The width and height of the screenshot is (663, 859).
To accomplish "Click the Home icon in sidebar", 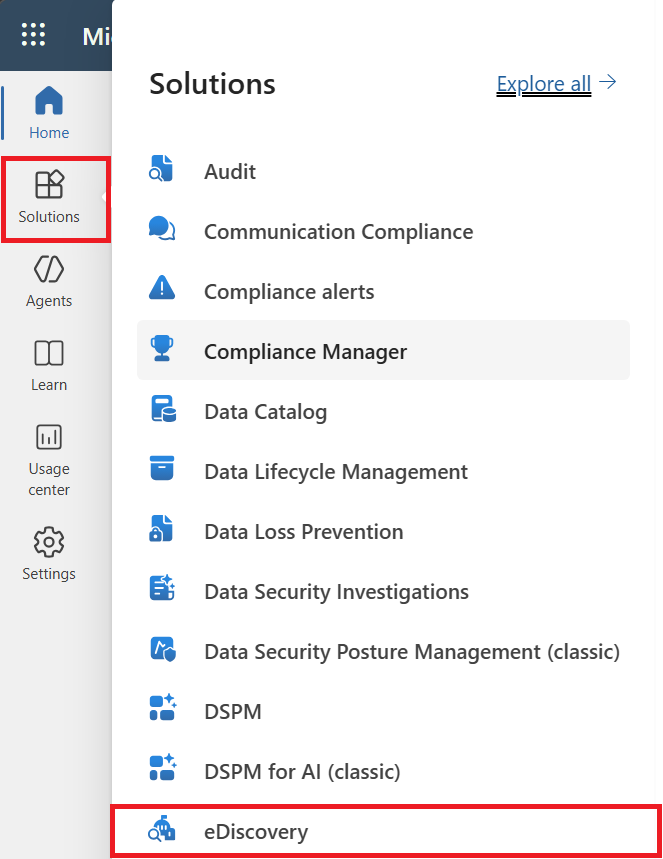I will (49, 101).
